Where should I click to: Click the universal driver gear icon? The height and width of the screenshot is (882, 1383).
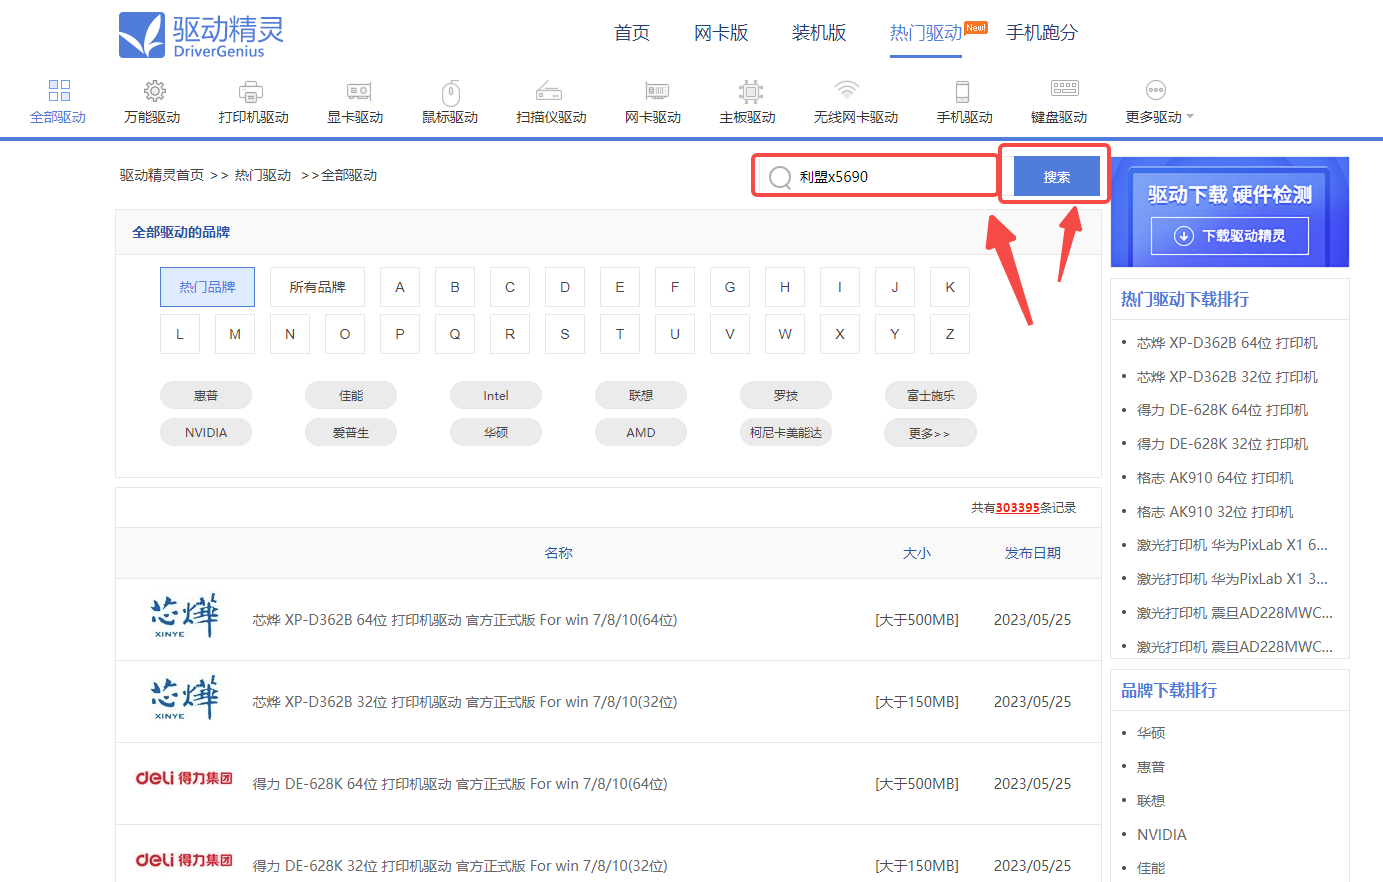[154, 92]
